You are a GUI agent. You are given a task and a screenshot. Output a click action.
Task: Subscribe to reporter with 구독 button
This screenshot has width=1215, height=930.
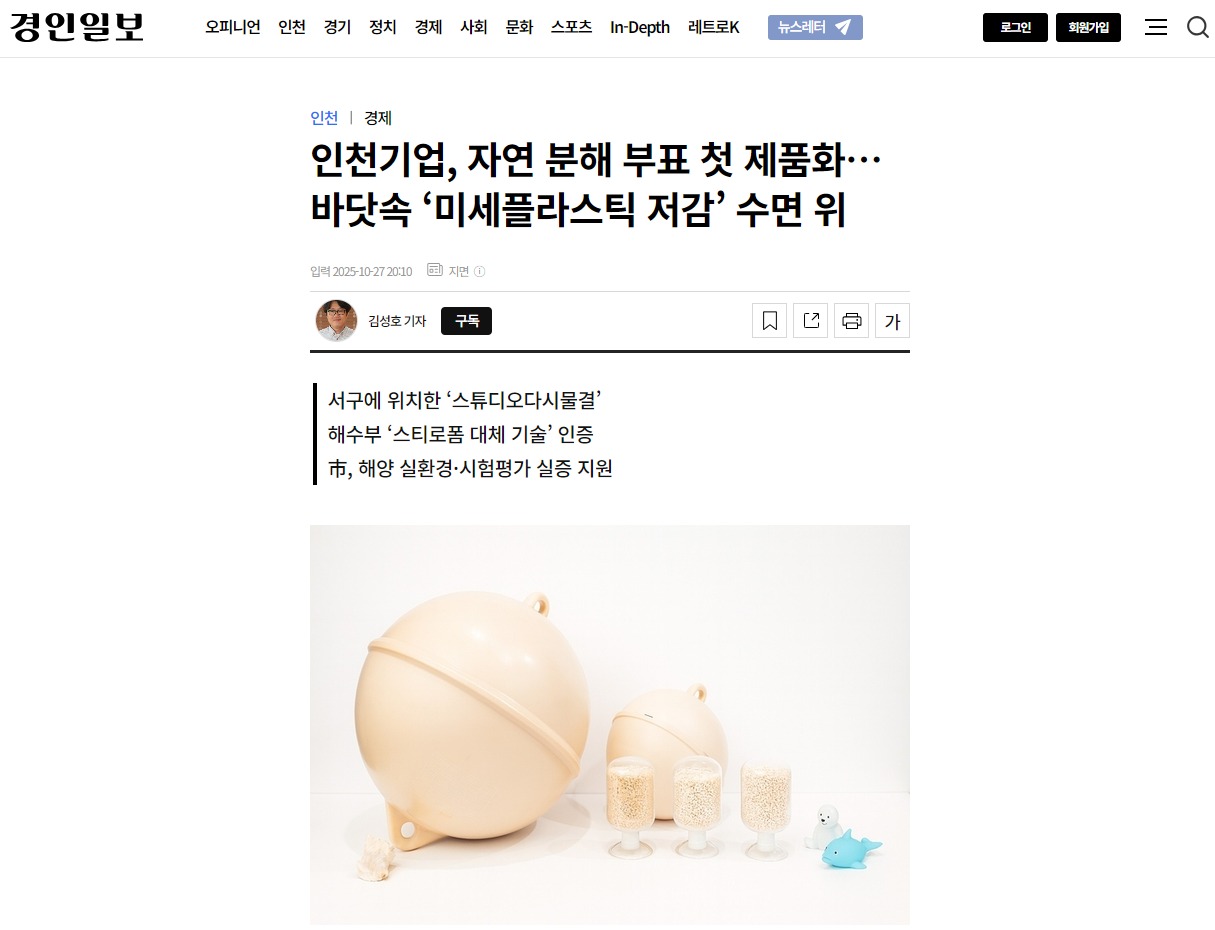click(466, 320)
